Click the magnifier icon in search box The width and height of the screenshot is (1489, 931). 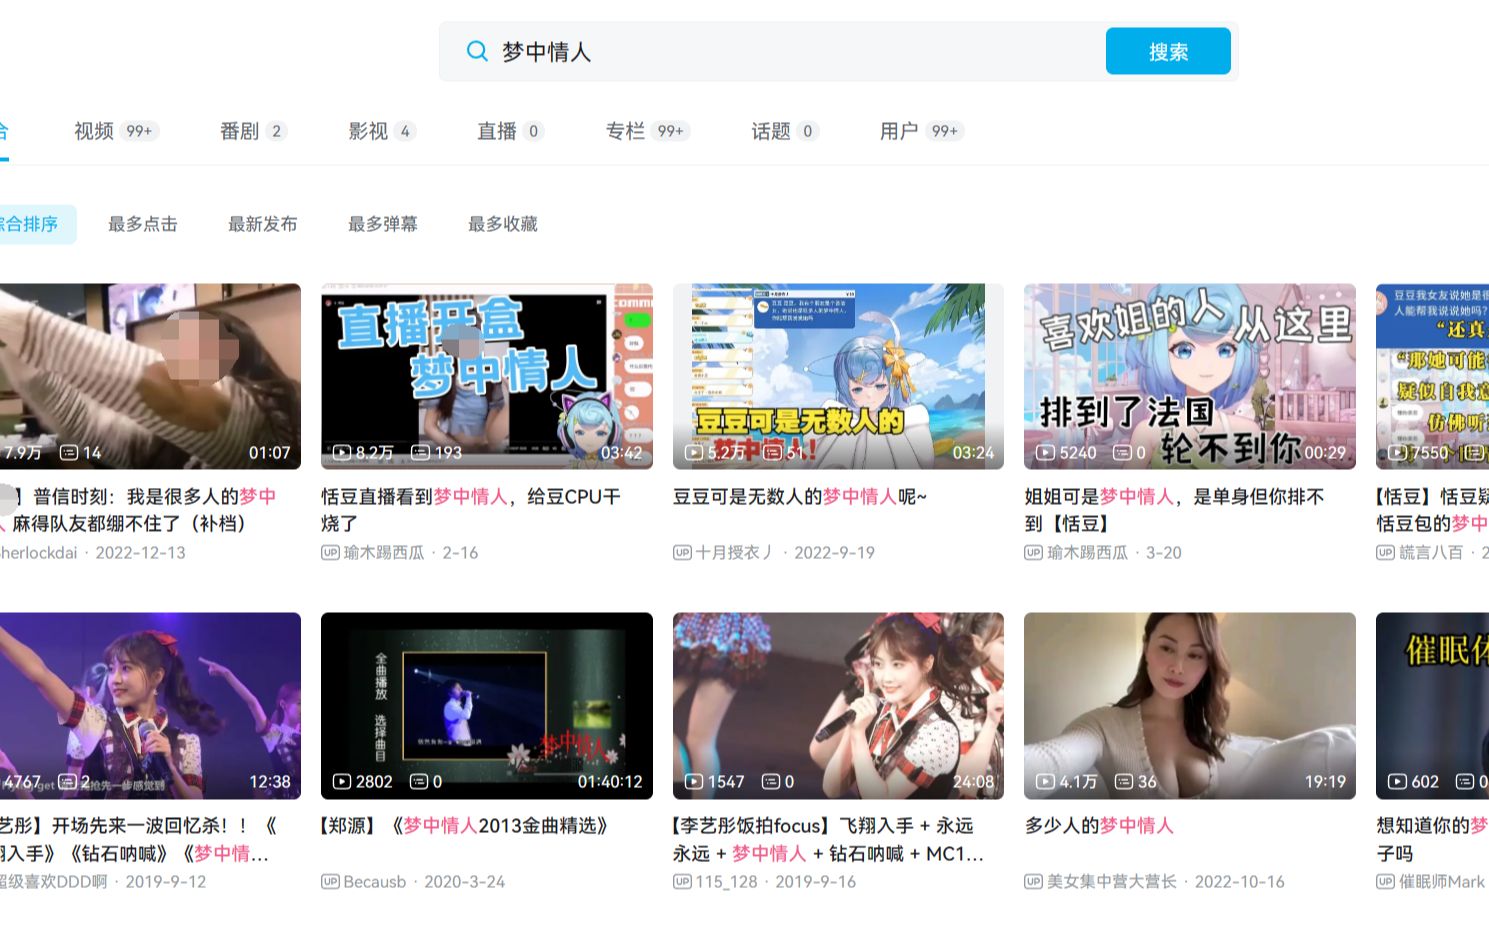pos(477,51)
